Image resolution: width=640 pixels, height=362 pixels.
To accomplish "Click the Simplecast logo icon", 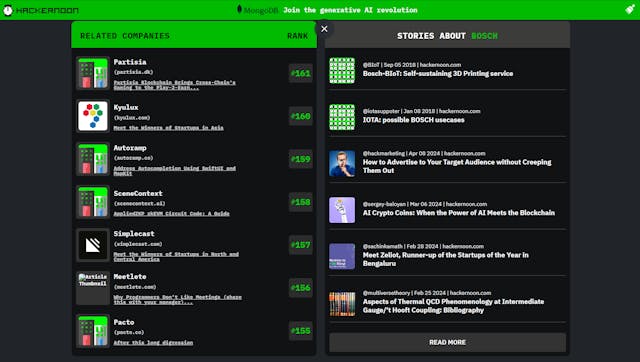I will point(93,245).
